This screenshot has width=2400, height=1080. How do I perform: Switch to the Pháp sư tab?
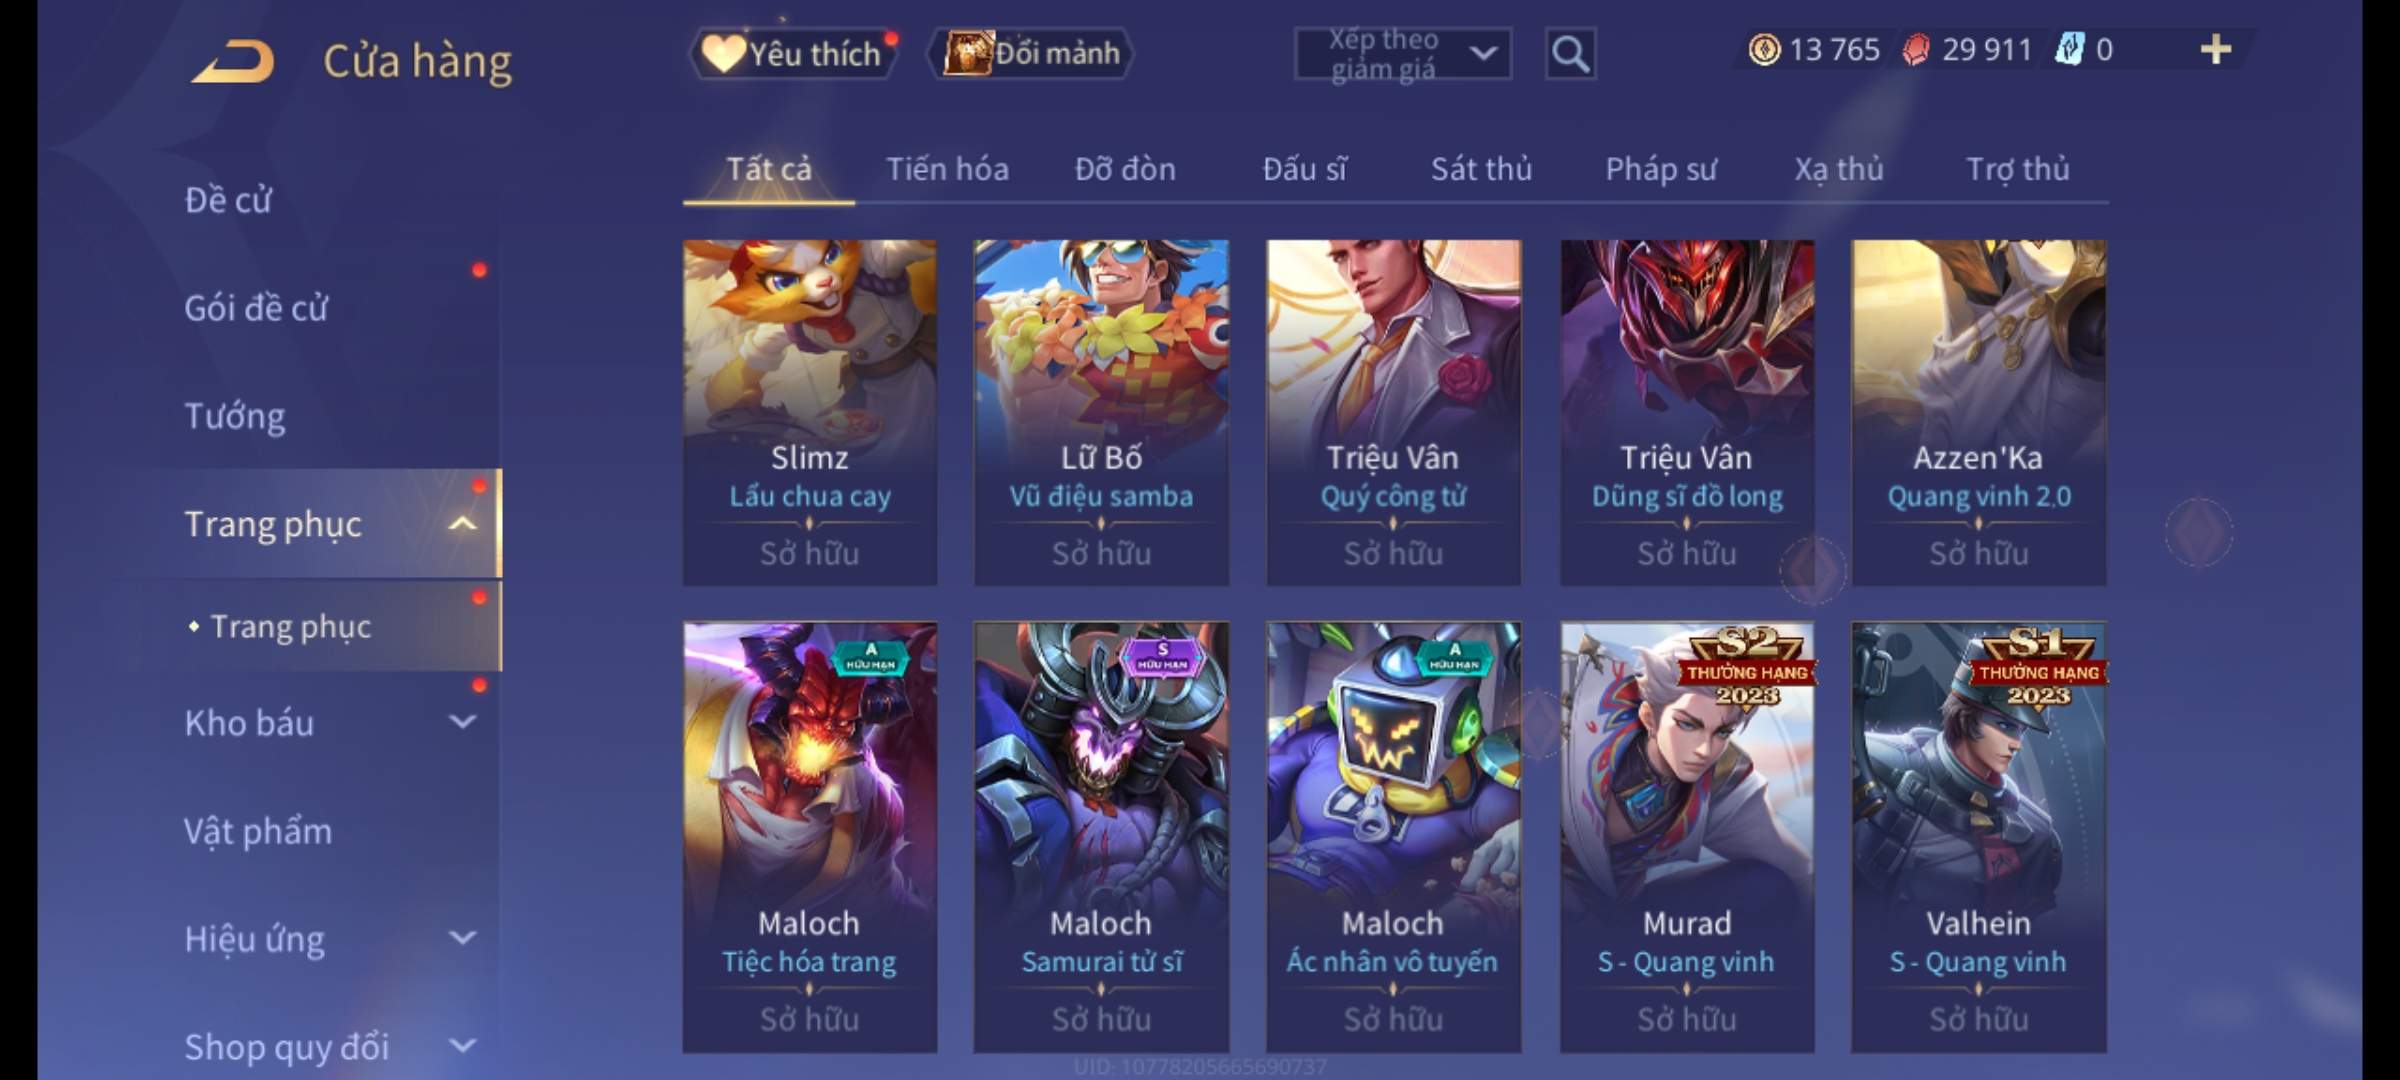(x=1661, y=169)
